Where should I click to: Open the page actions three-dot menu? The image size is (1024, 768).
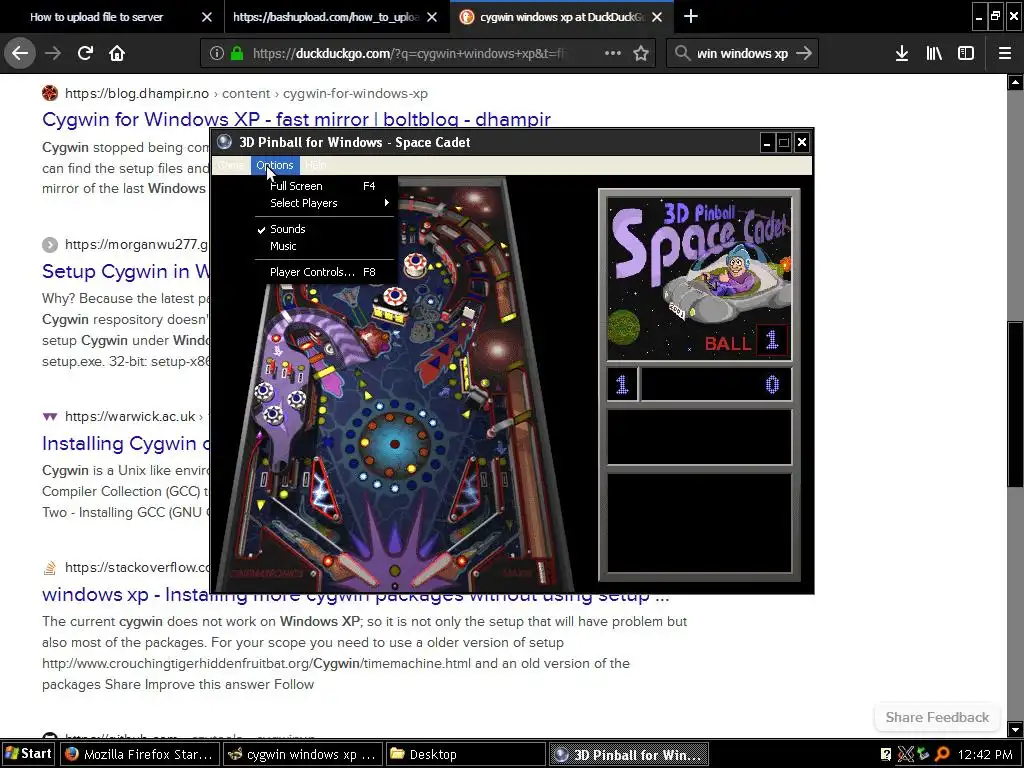coord(613,53)
